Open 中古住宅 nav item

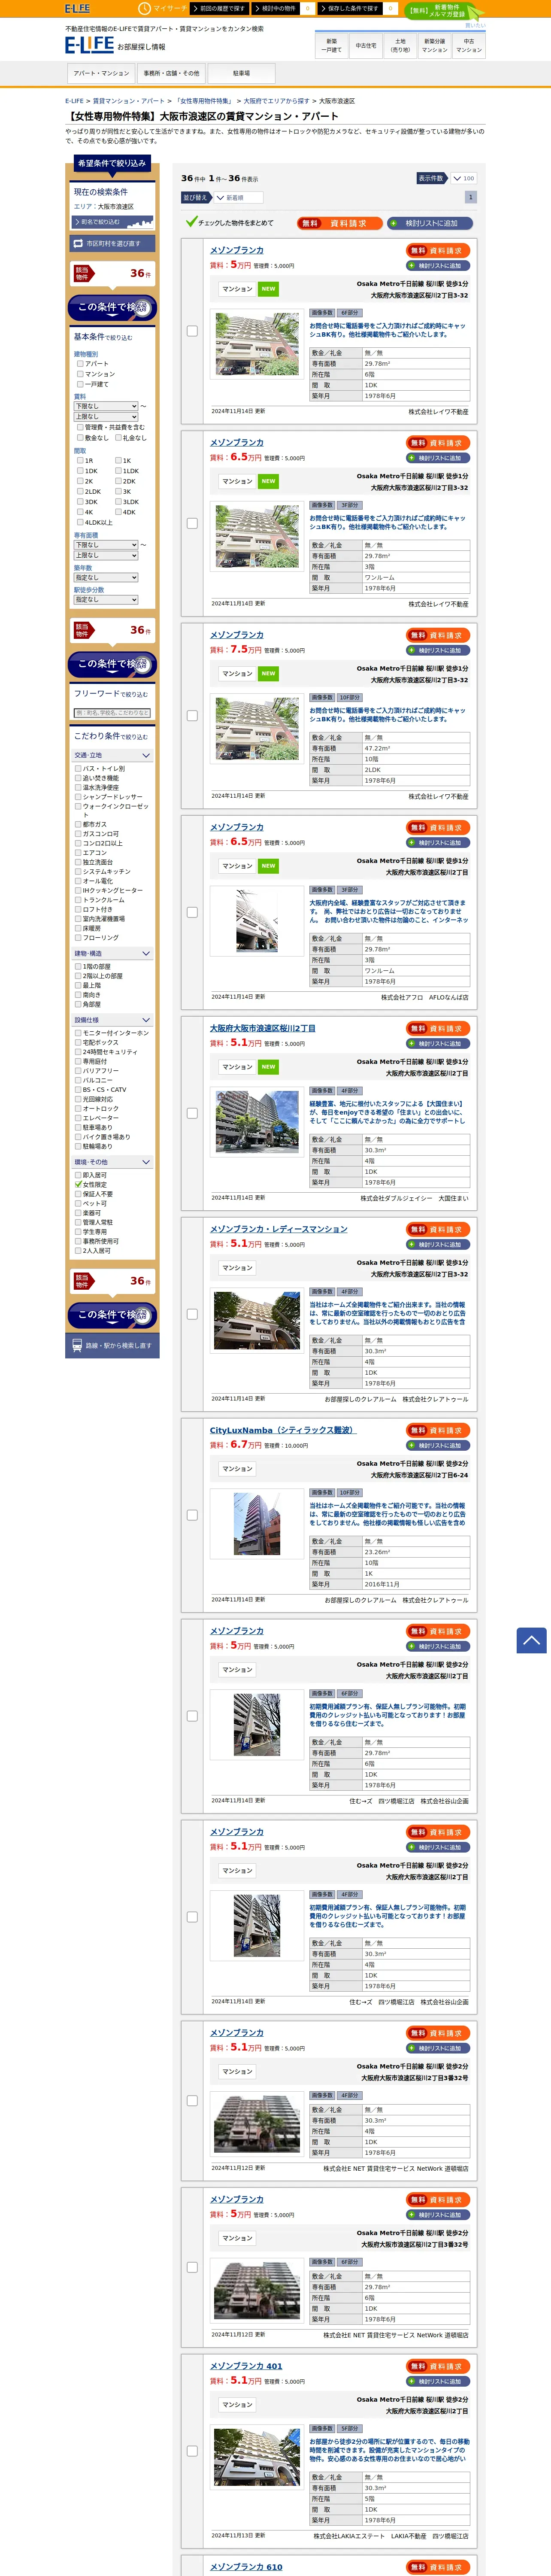[366, 45]
